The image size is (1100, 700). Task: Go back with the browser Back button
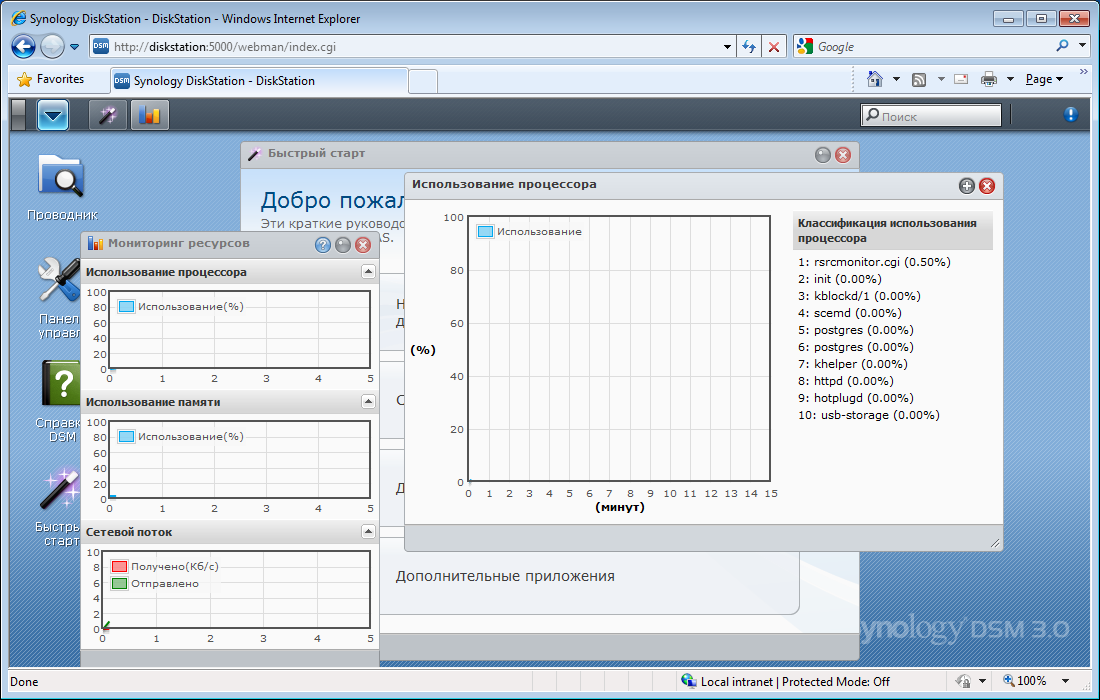click(23, 47)
